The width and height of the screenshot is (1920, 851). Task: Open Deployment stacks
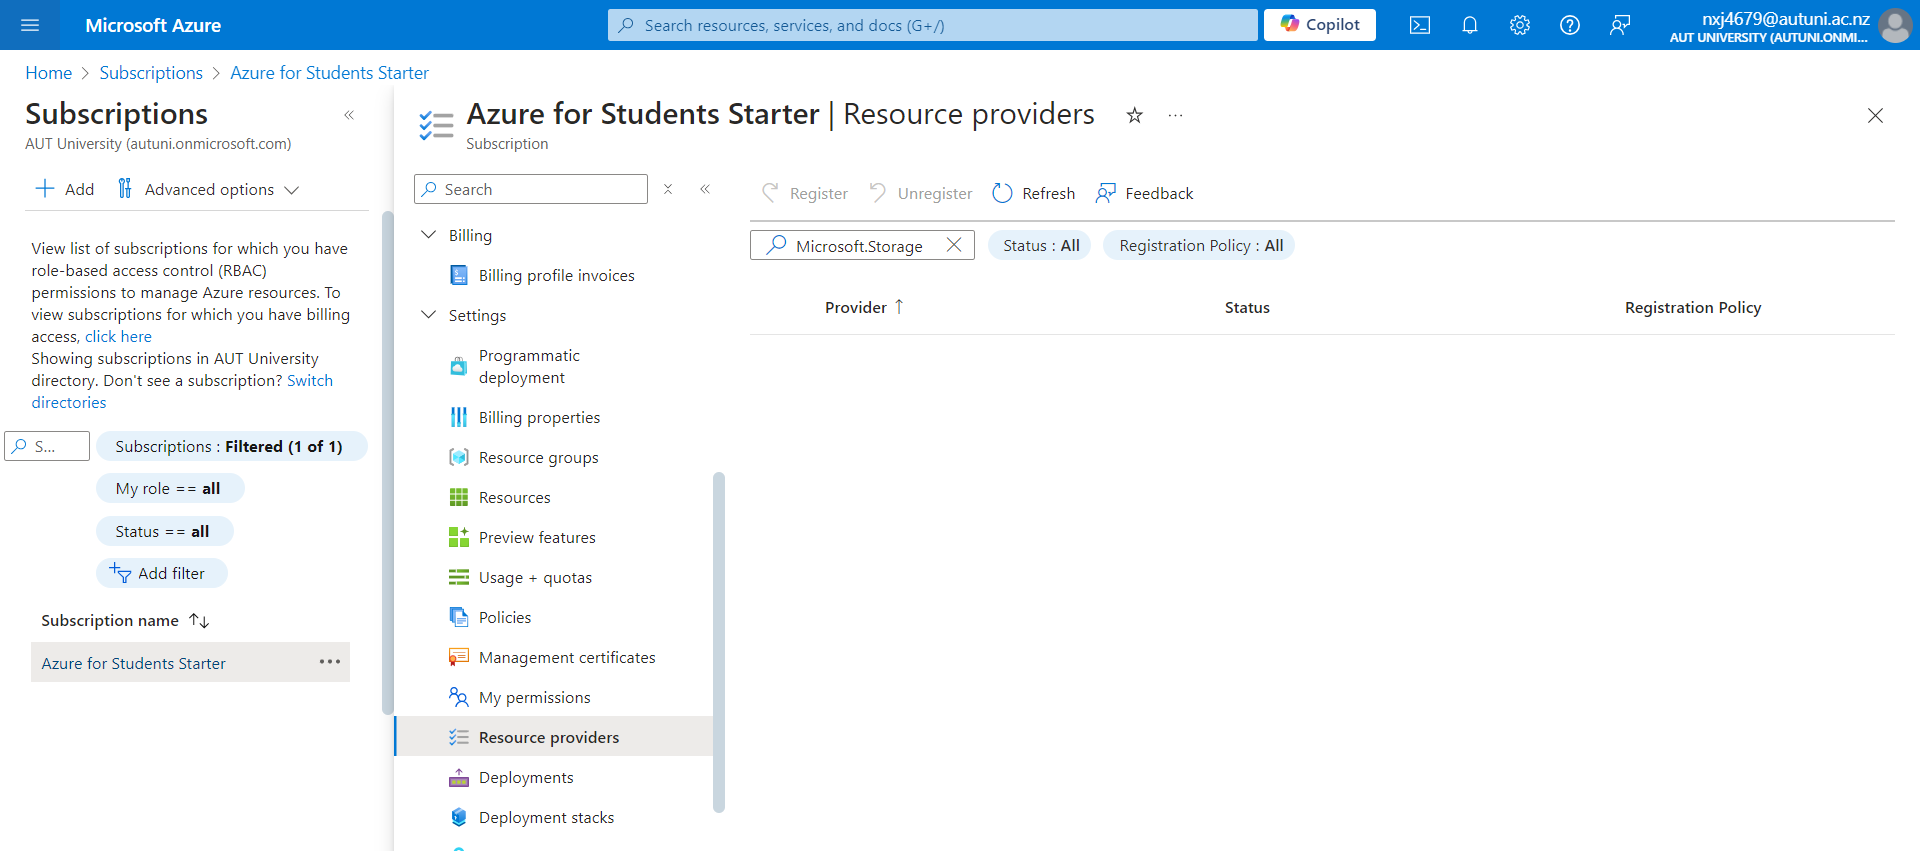546,817
